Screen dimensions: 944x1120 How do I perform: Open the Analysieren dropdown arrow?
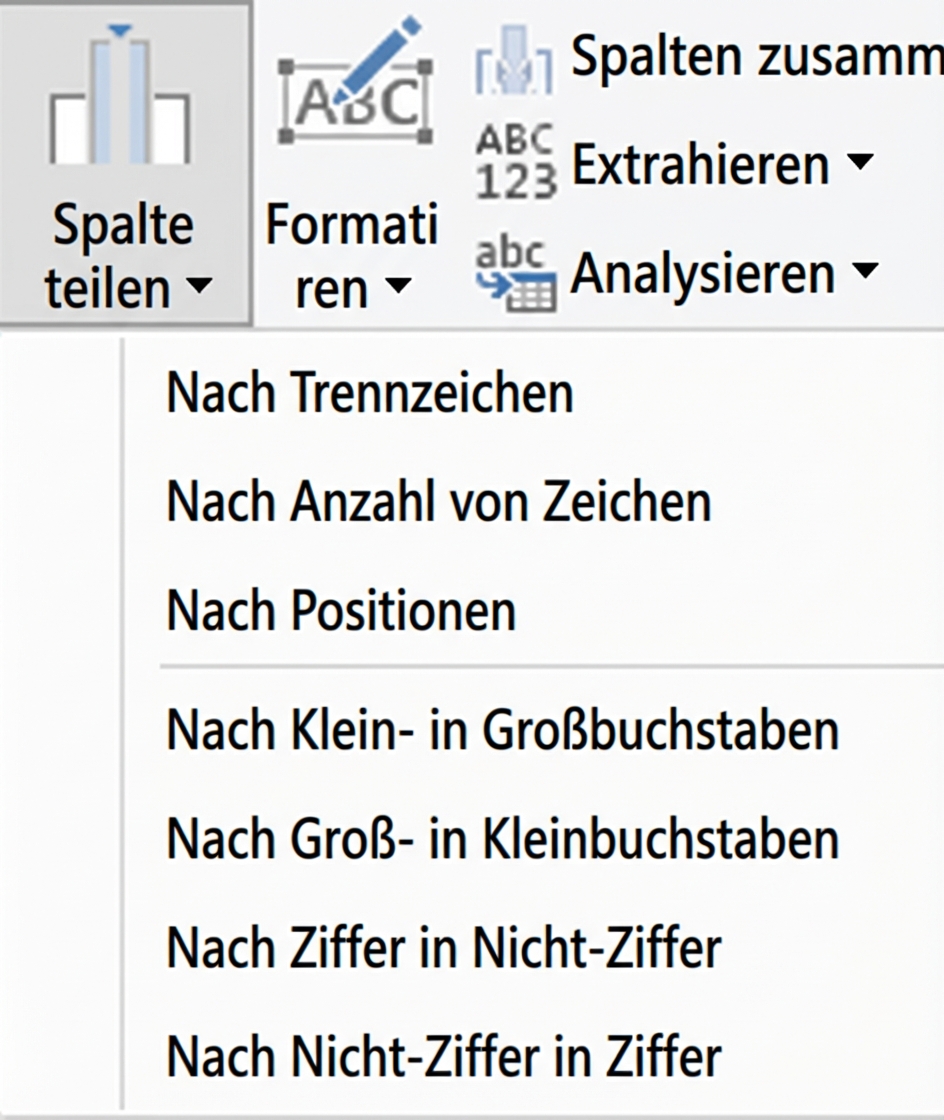click(x=868, y=270)
